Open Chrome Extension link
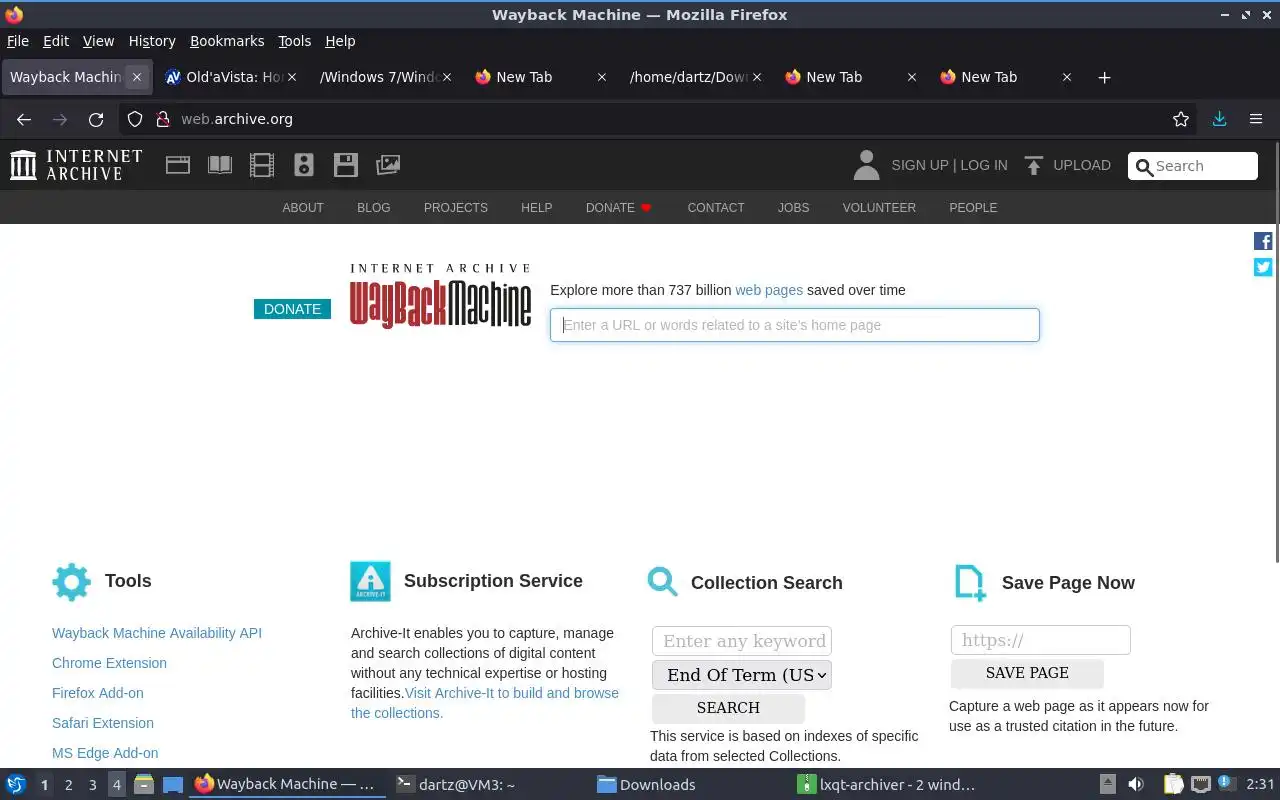The image size is (1280, 800). pos(109,663)
